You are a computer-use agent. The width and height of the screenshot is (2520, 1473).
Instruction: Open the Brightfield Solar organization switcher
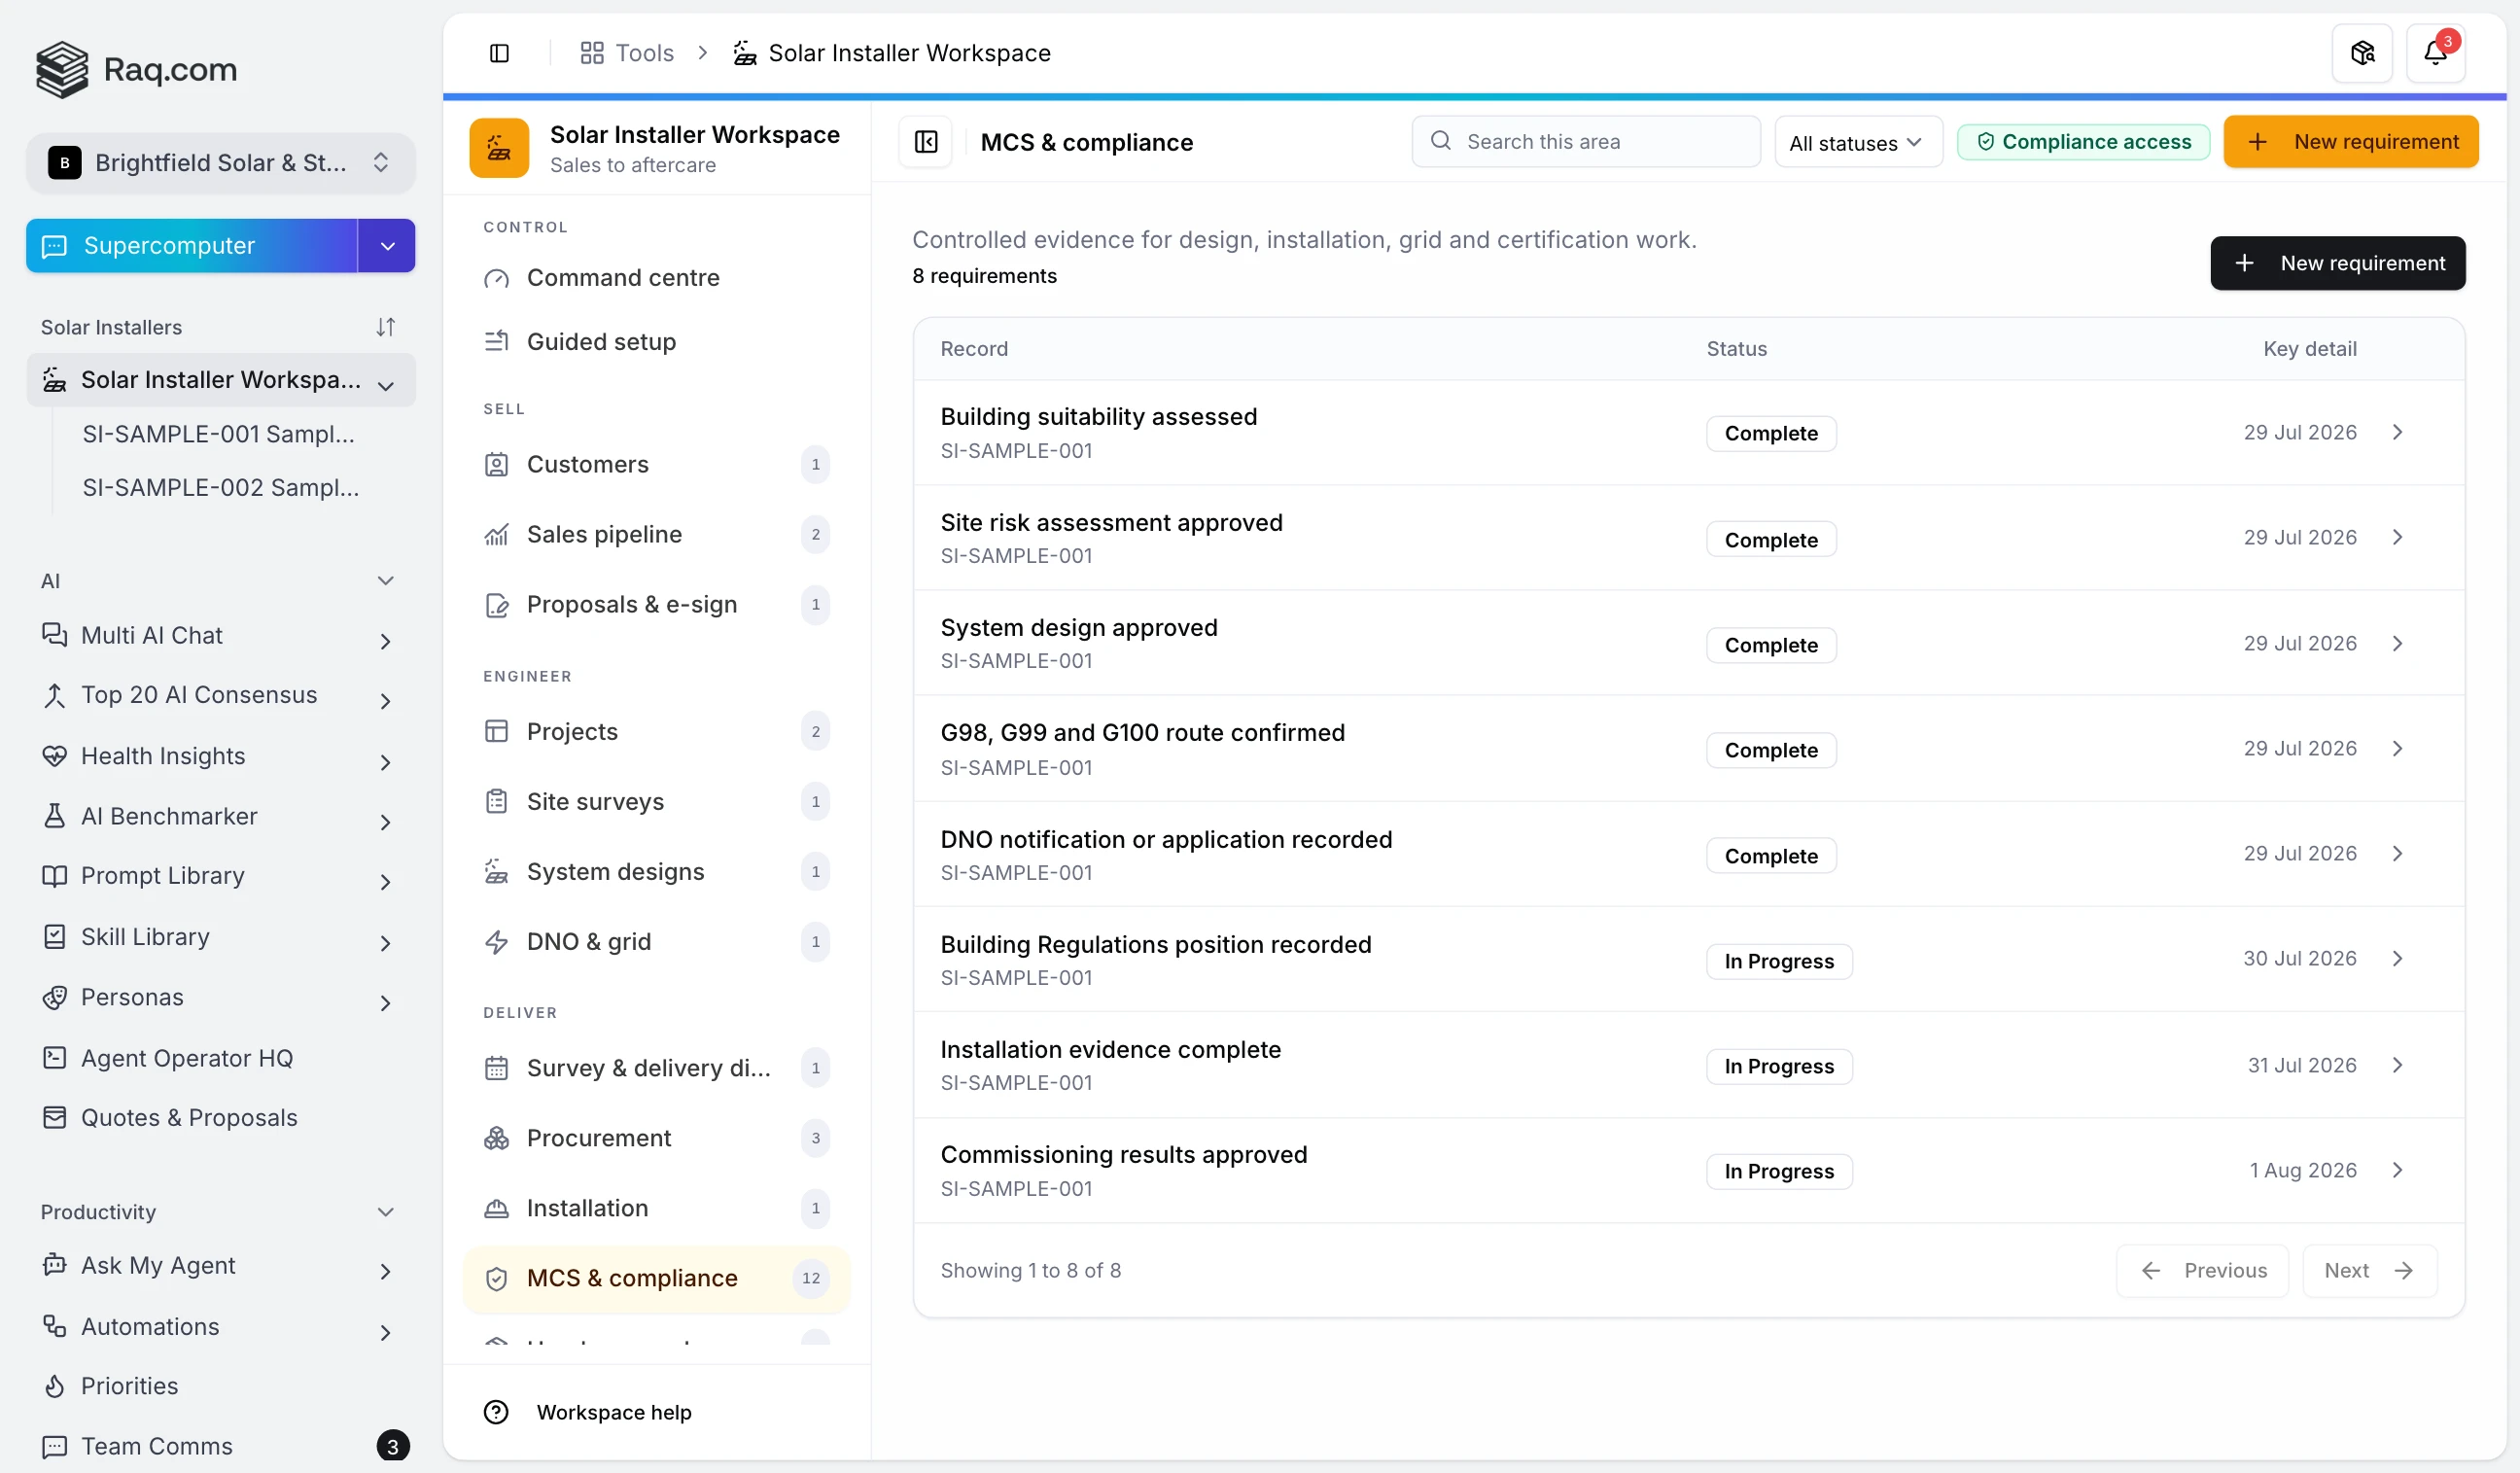point(220,163)
